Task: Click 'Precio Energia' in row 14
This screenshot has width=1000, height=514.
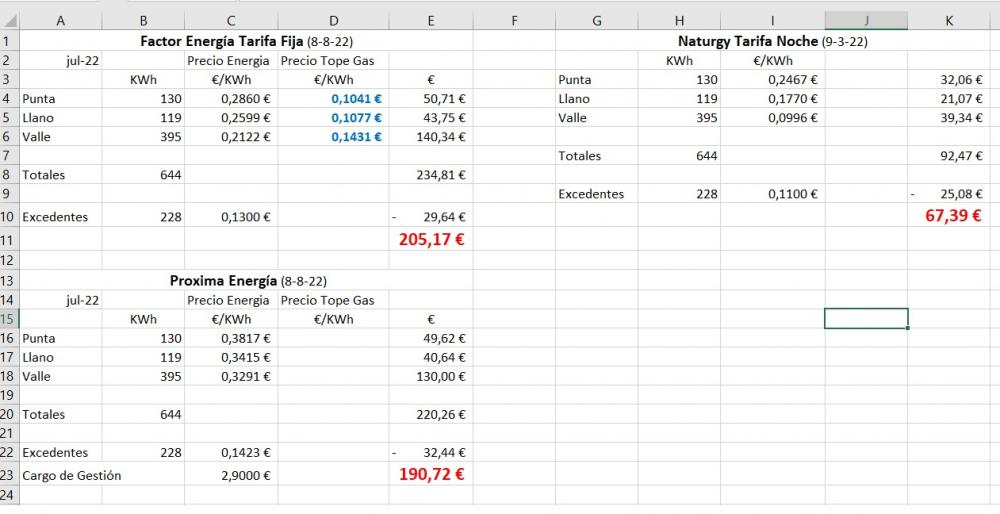Action: tap(228, 300)
